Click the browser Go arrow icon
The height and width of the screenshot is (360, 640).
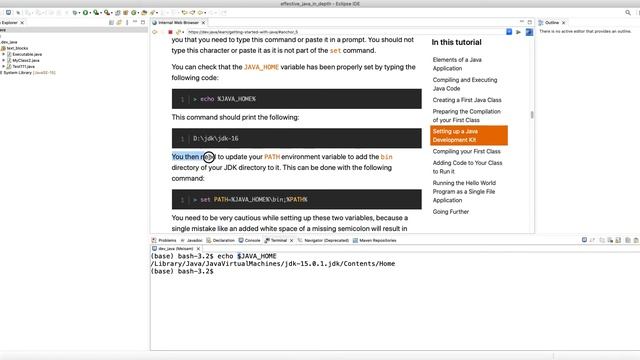tap(518, 32)
